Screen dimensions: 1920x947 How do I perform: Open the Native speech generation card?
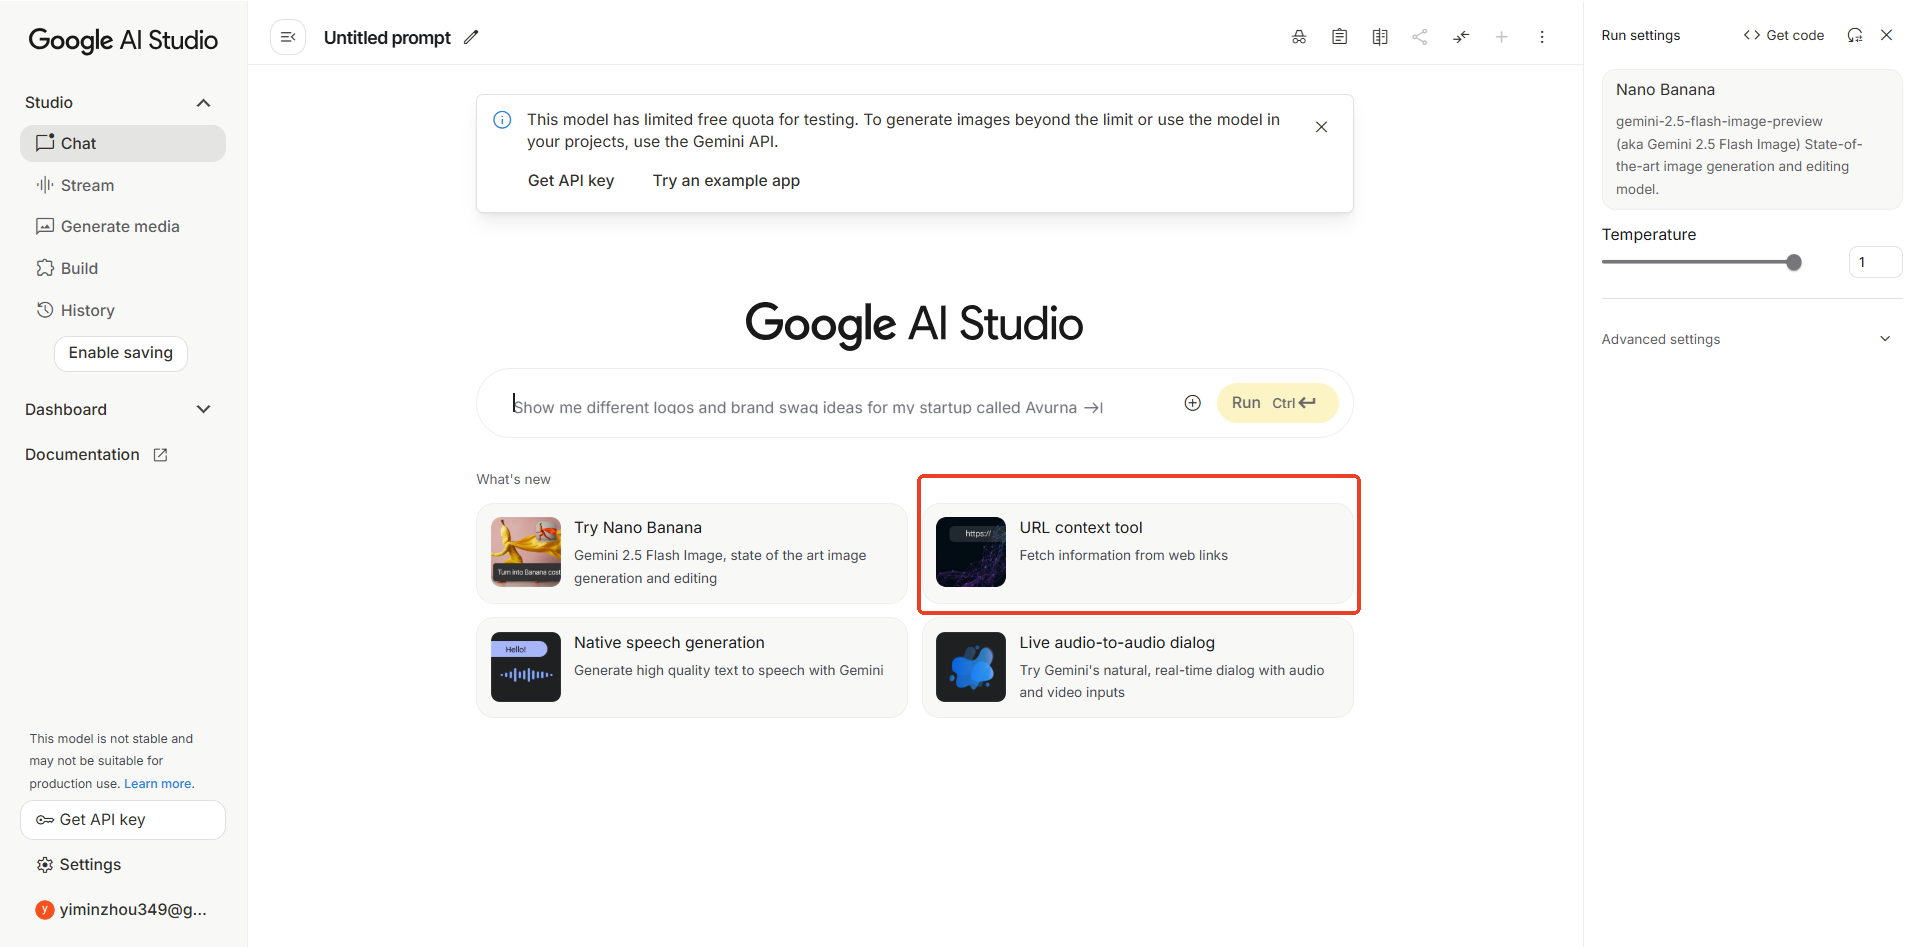691,666
